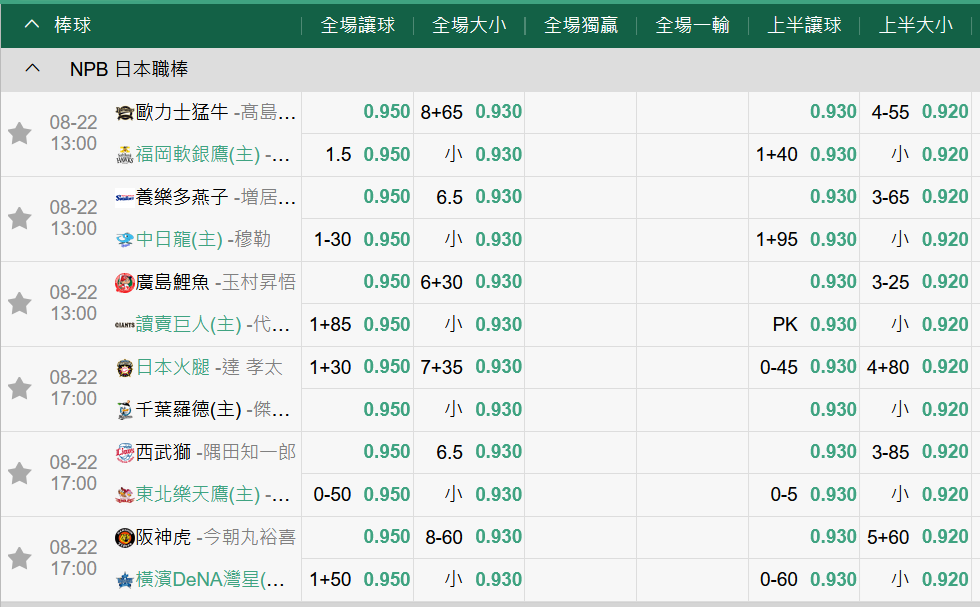
Task: Click the 千葉羅德 team logo
Action: click(x=125, y=410)
